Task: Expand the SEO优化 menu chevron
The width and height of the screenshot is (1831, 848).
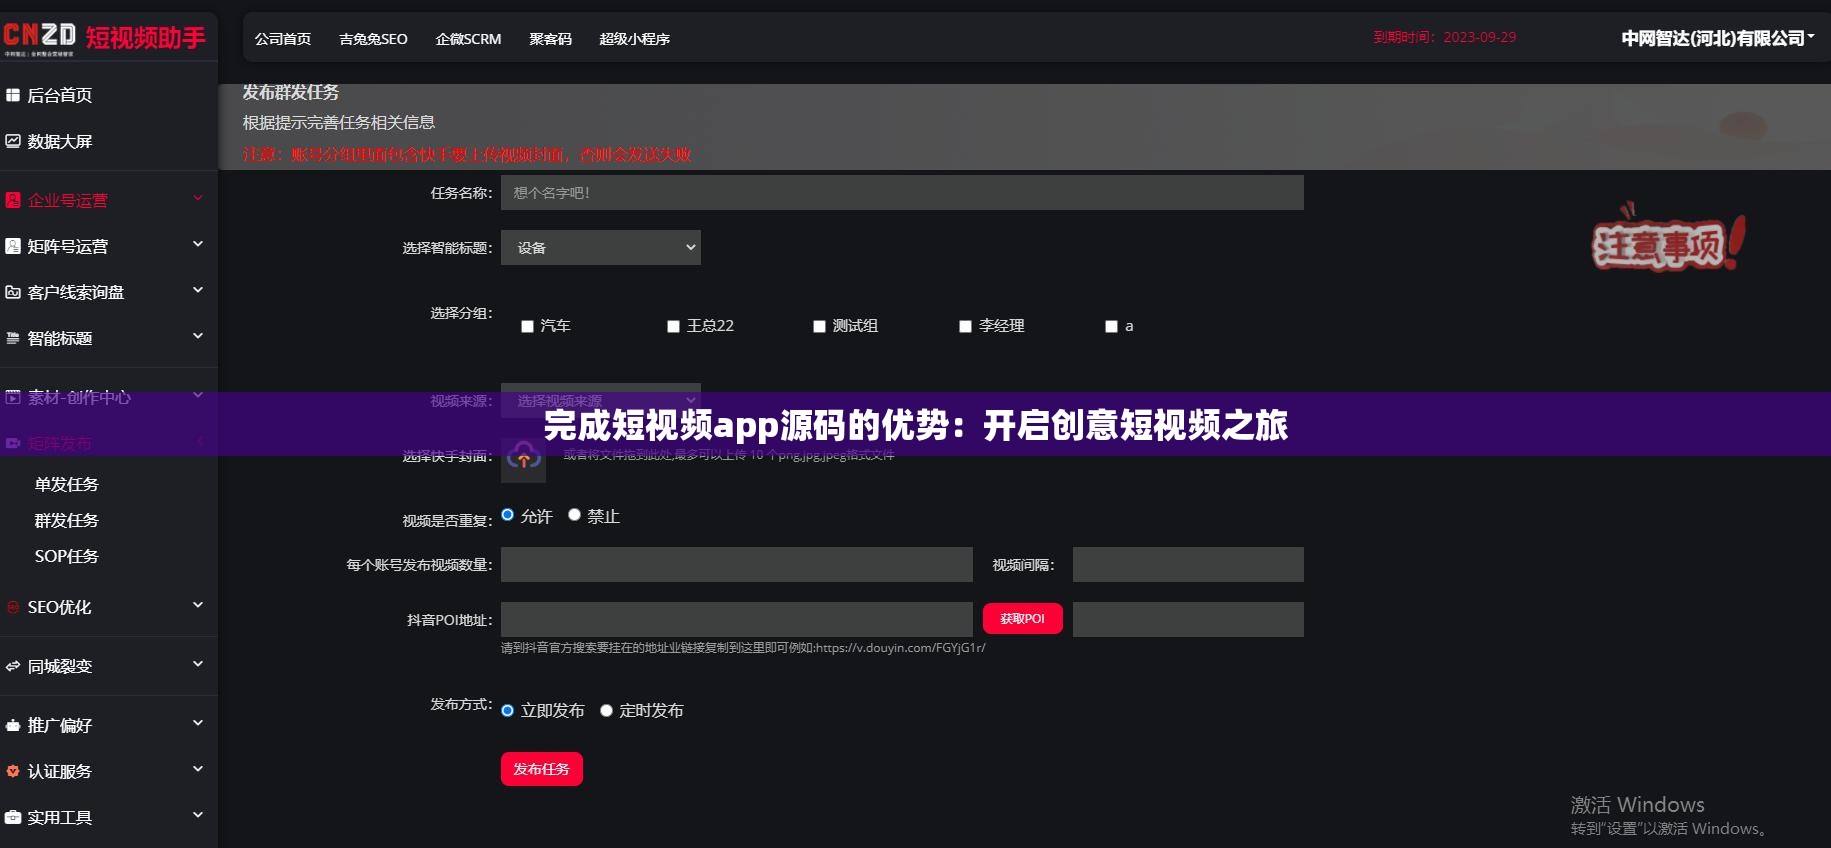Action: [x=198, y=605]
